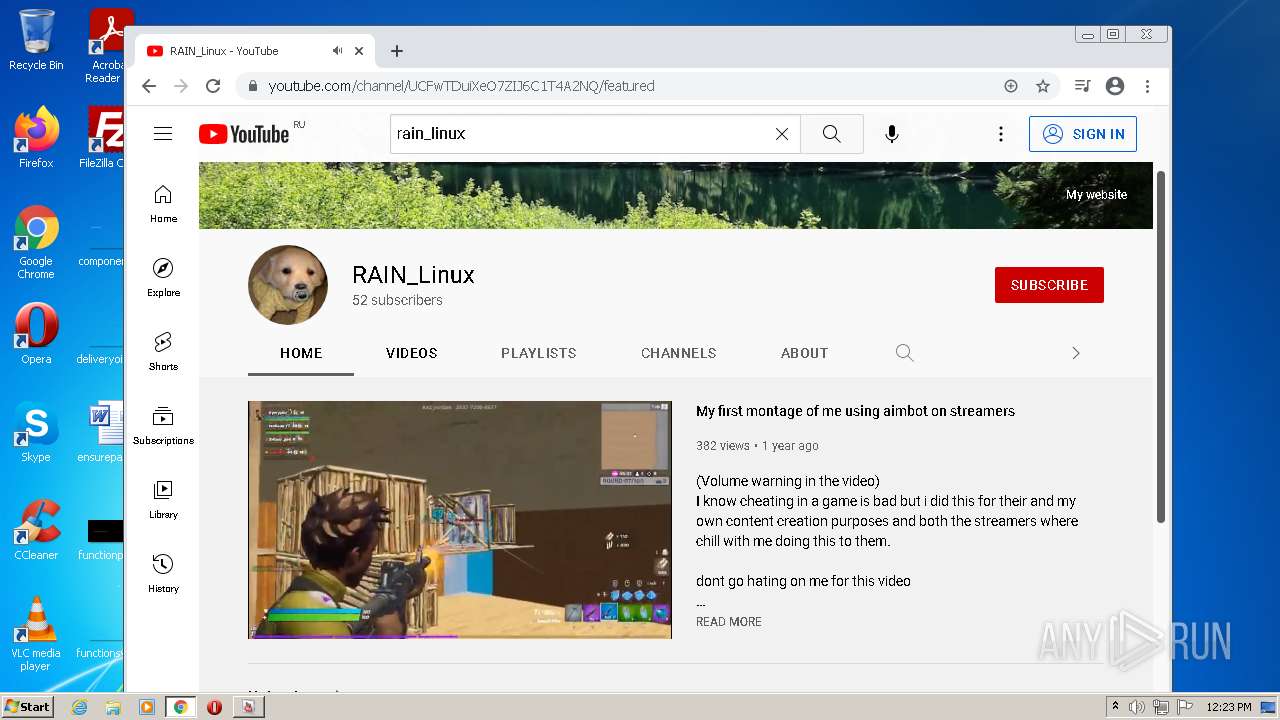Open Chrome profile account icon

tap(1115, 86)
